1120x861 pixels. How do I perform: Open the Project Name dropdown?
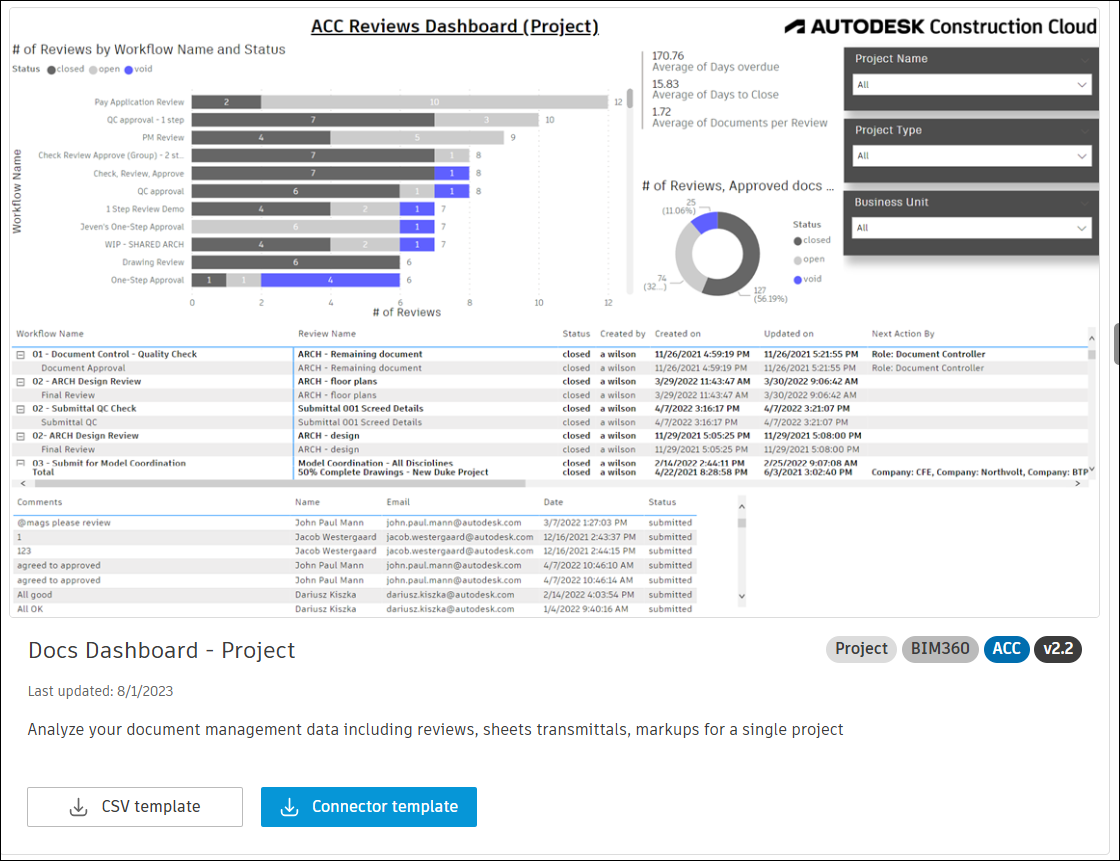click(x=972, y=84)
